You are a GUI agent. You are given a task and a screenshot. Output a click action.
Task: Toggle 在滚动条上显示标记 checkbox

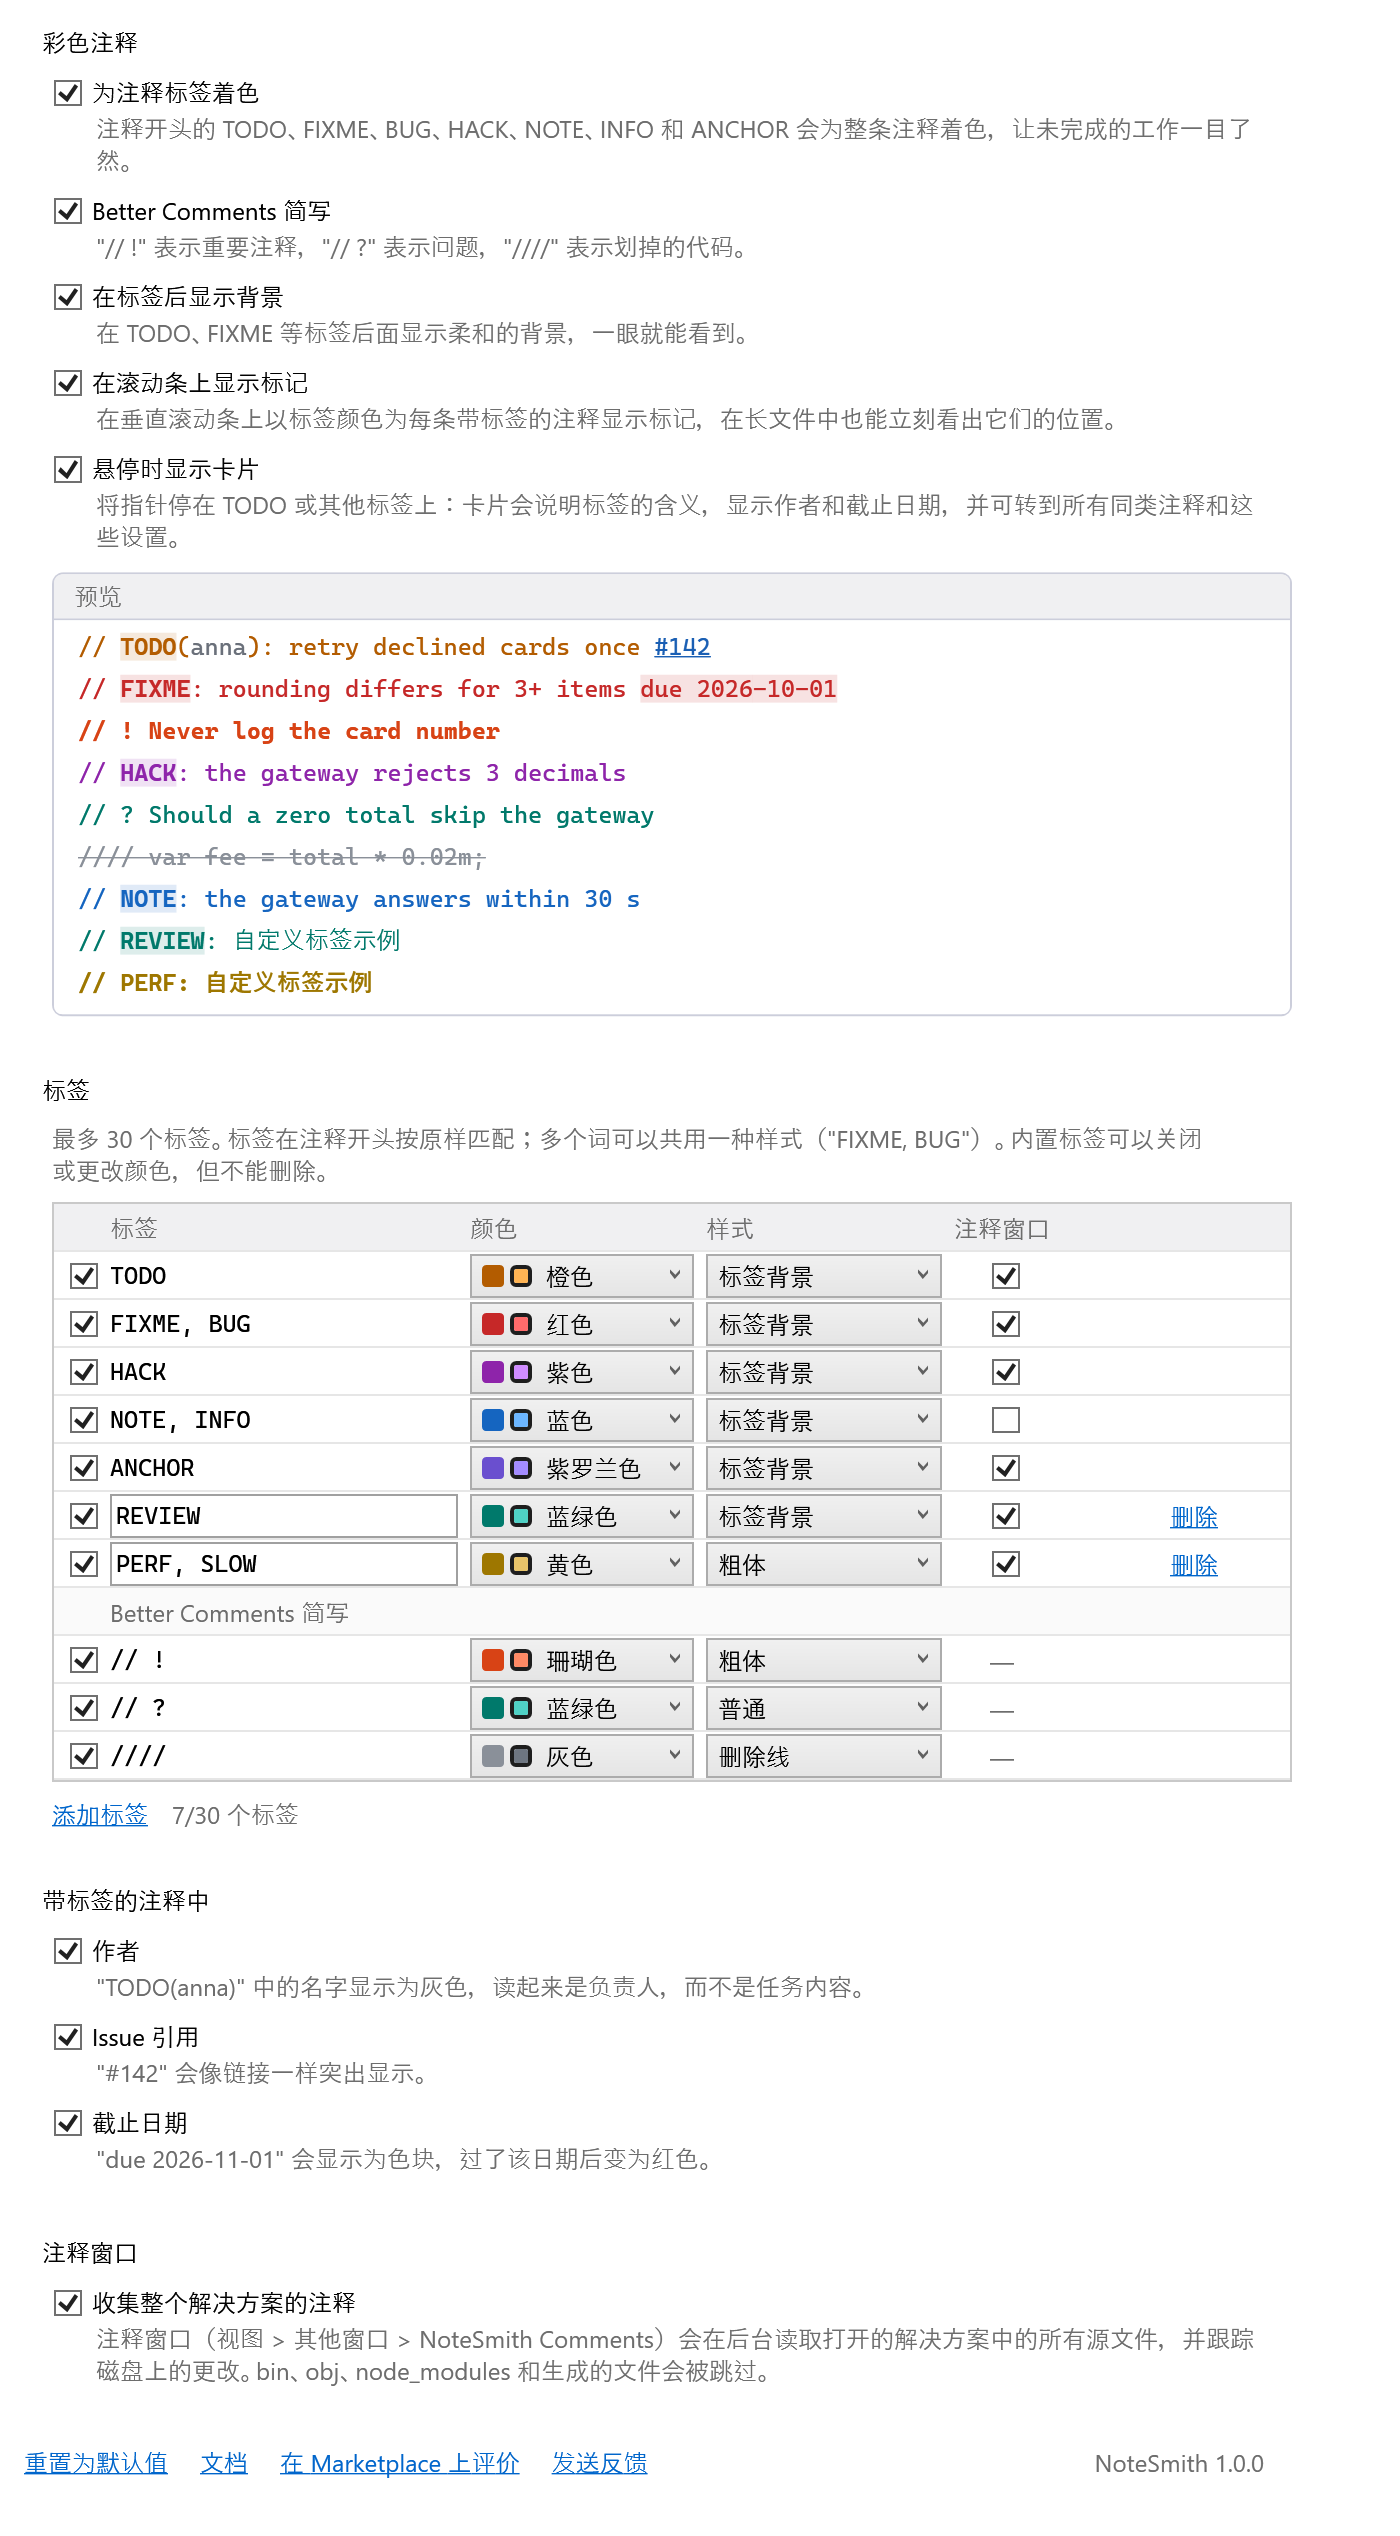click(68, 383)
